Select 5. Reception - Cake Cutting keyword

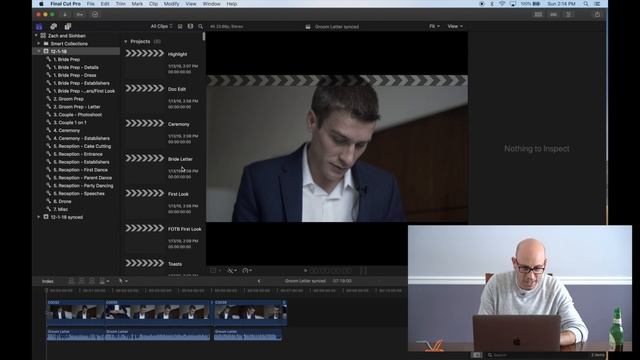pyautogui.click(x=82, y=146)
